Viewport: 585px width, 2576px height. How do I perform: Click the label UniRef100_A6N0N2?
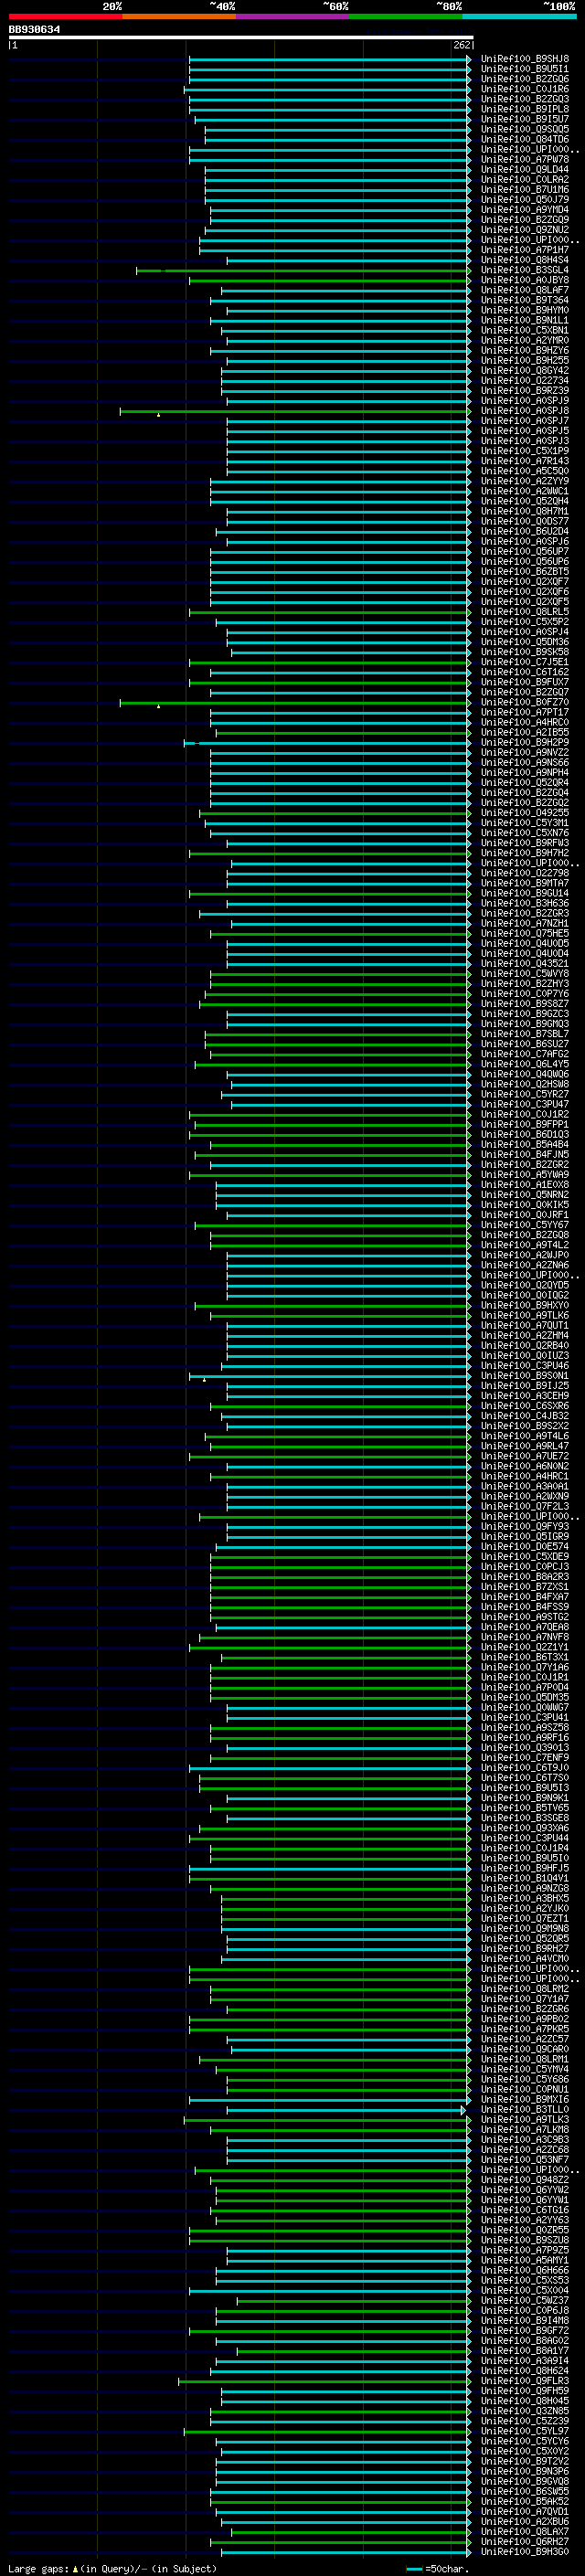pos(525,1465)
